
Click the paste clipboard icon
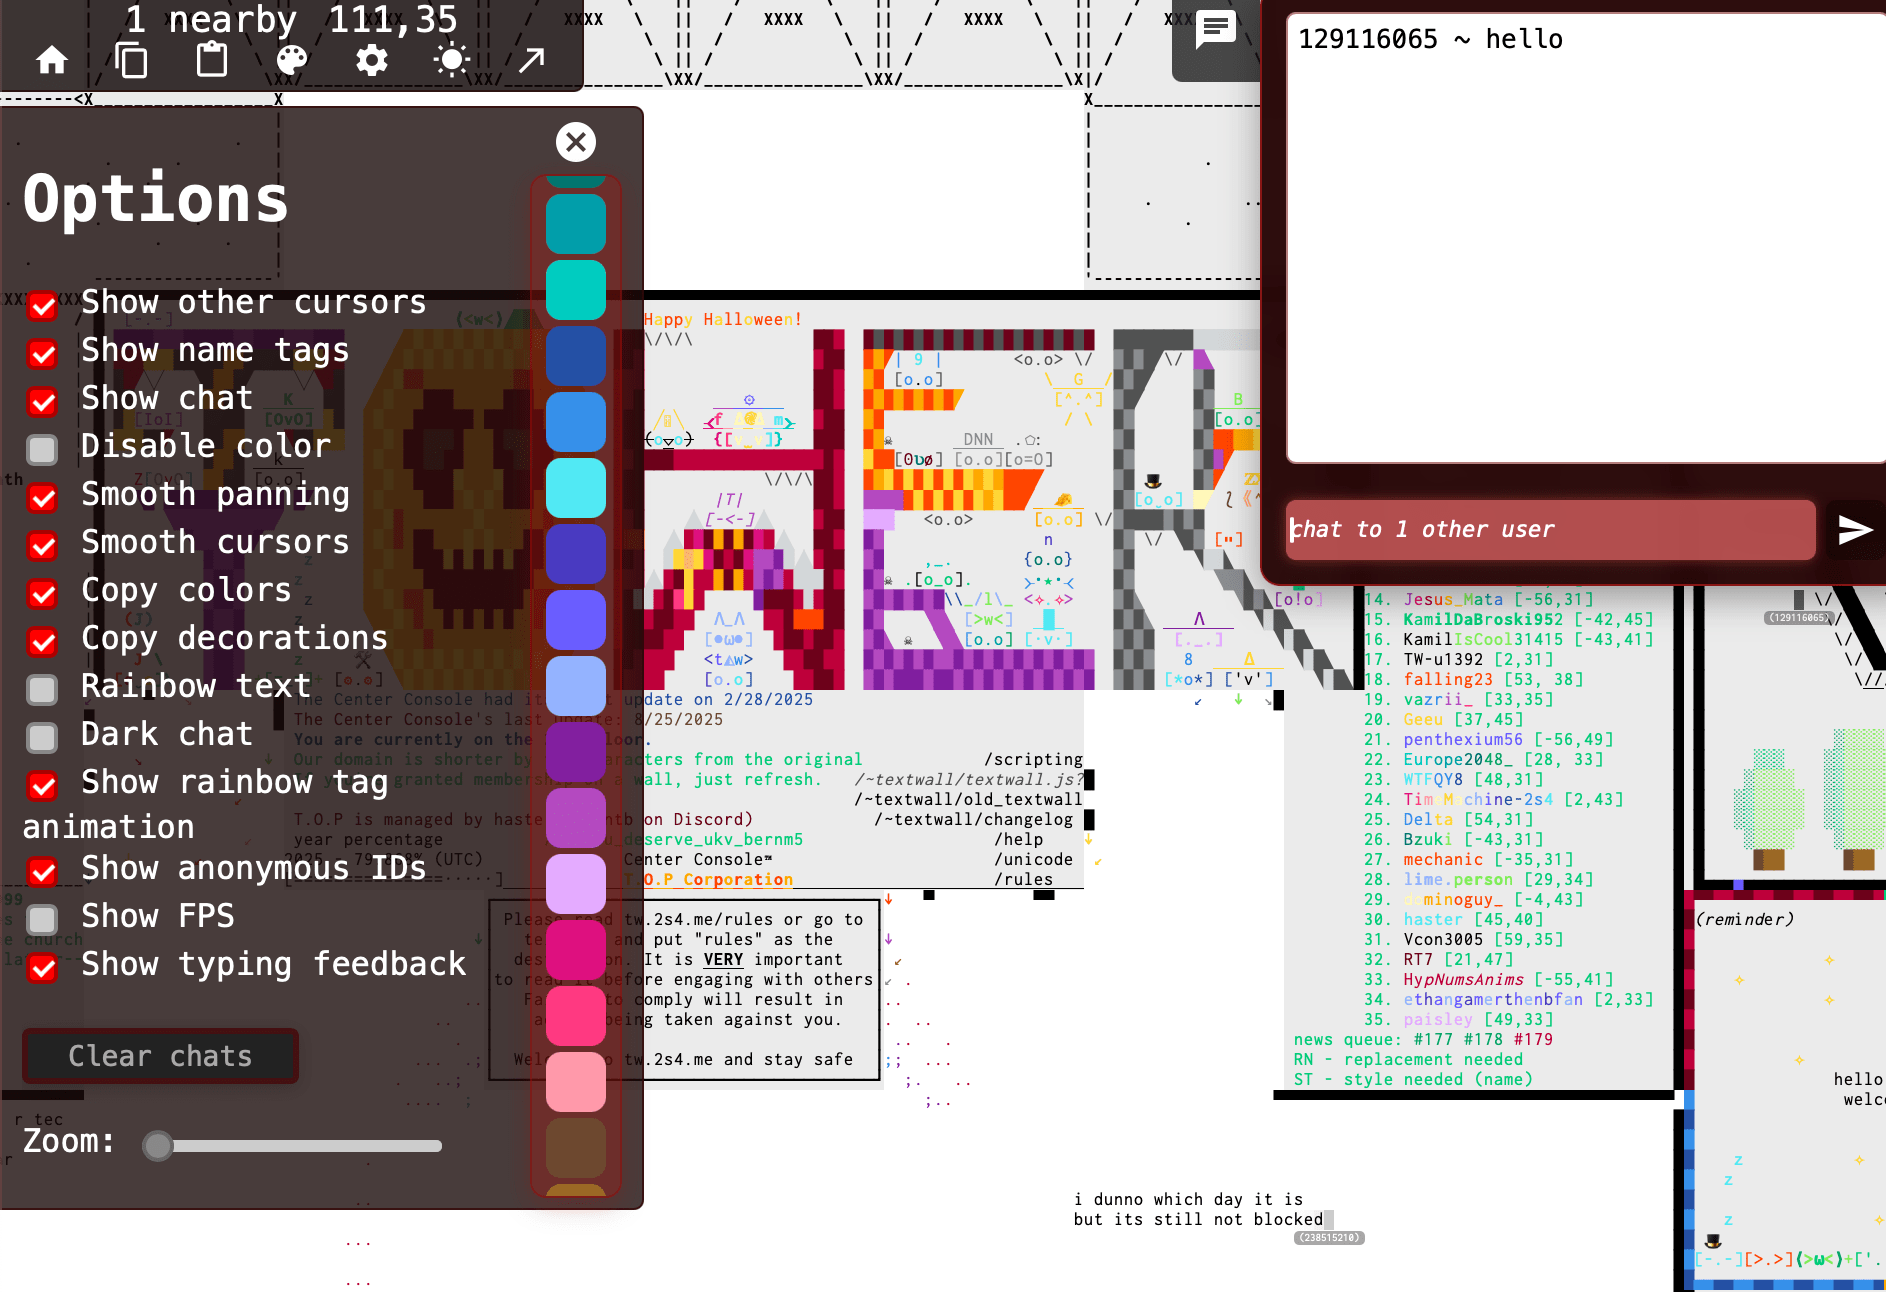[211, 60]
